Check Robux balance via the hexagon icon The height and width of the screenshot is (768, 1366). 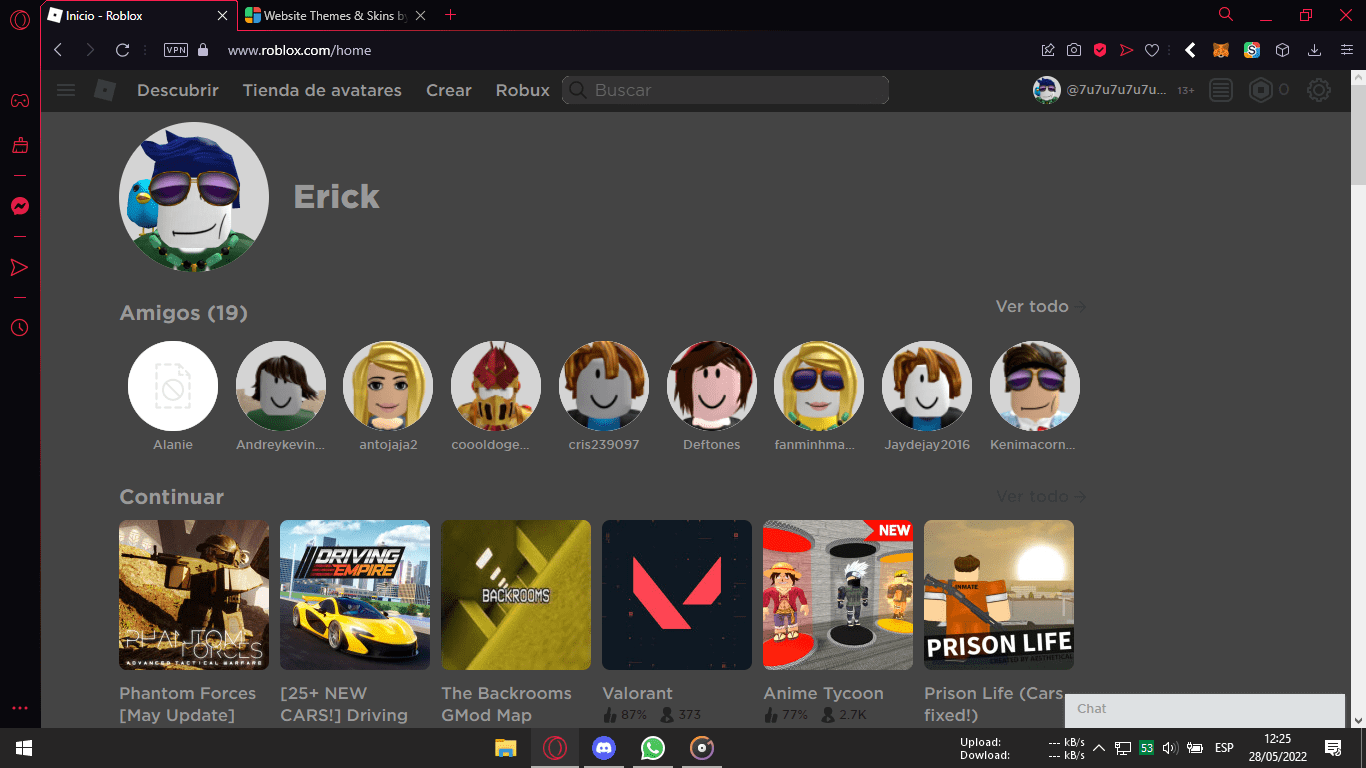click(x=1260, y=90)
